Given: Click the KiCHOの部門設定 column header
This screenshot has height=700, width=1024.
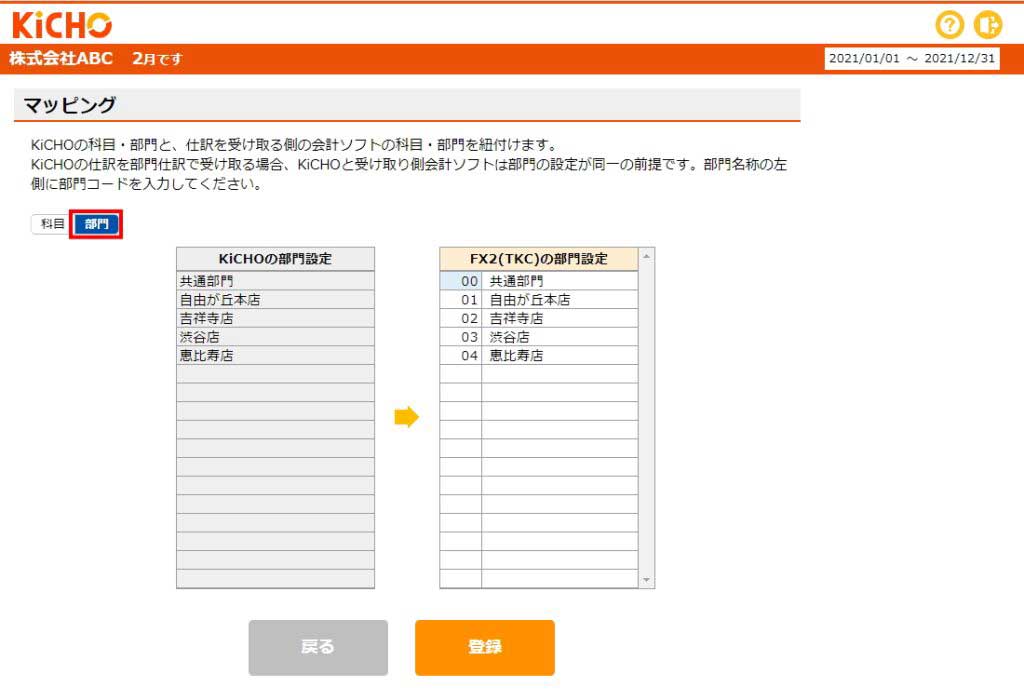Looking at the screenshot, I should tap(276, 259).
